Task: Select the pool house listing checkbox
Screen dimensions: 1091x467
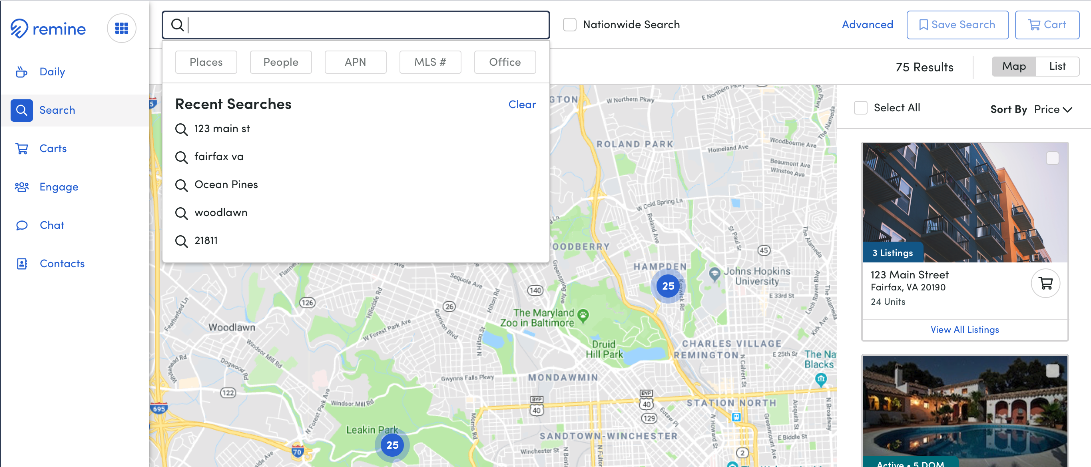Action: (x=1053, y=370)
